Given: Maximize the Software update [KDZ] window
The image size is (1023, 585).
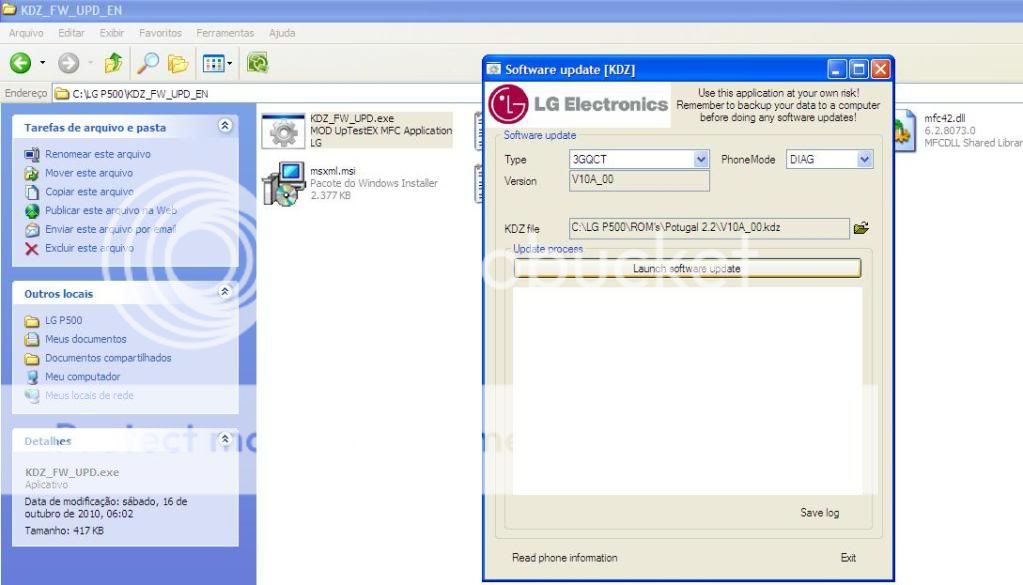Looking at the screenshot, I should [859, 69].
